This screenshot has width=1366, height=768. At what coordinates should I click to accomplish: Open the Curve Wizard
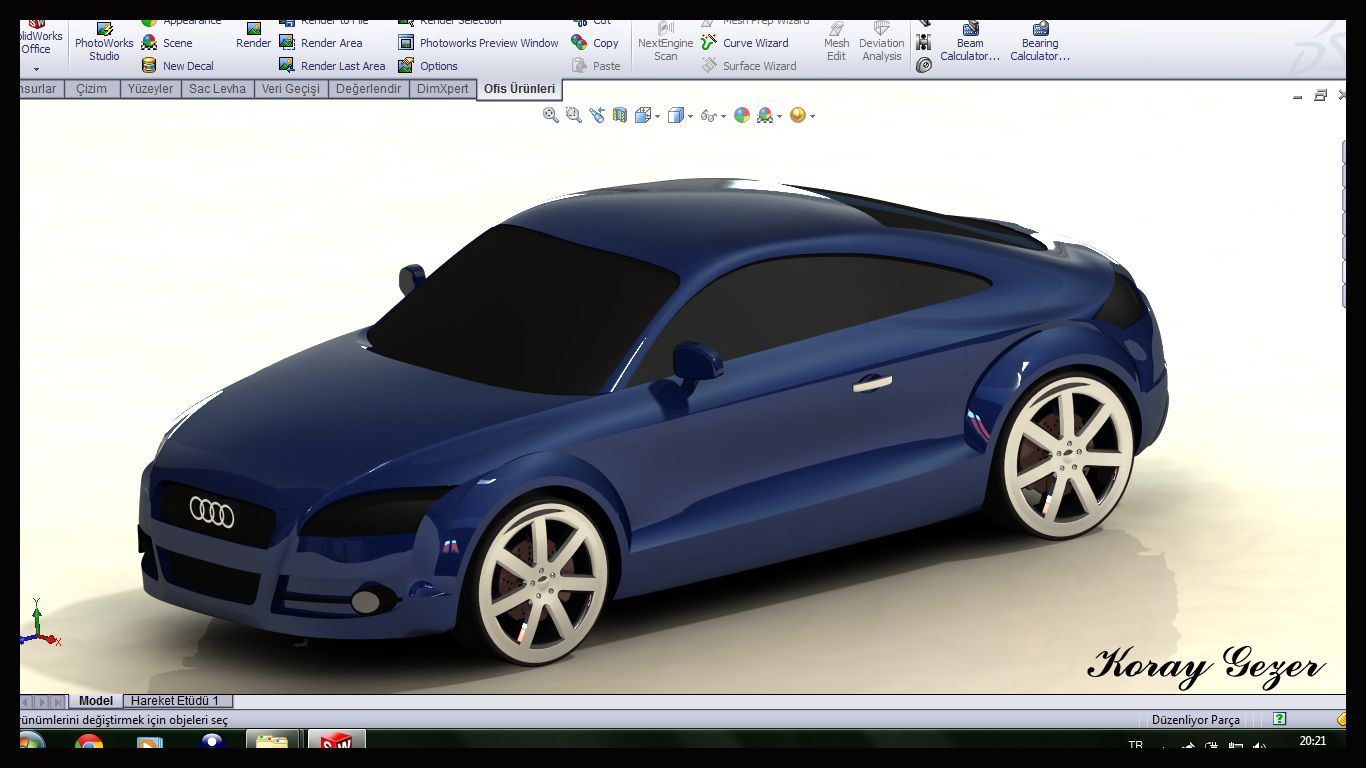(x=745, y=43)
